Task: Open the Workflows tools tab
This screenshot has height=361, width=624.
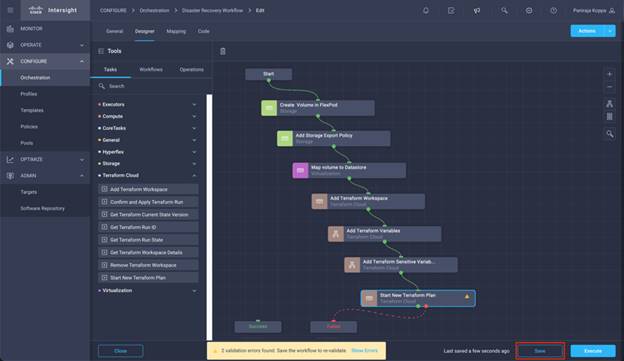Action: click(x=151, y=69)
